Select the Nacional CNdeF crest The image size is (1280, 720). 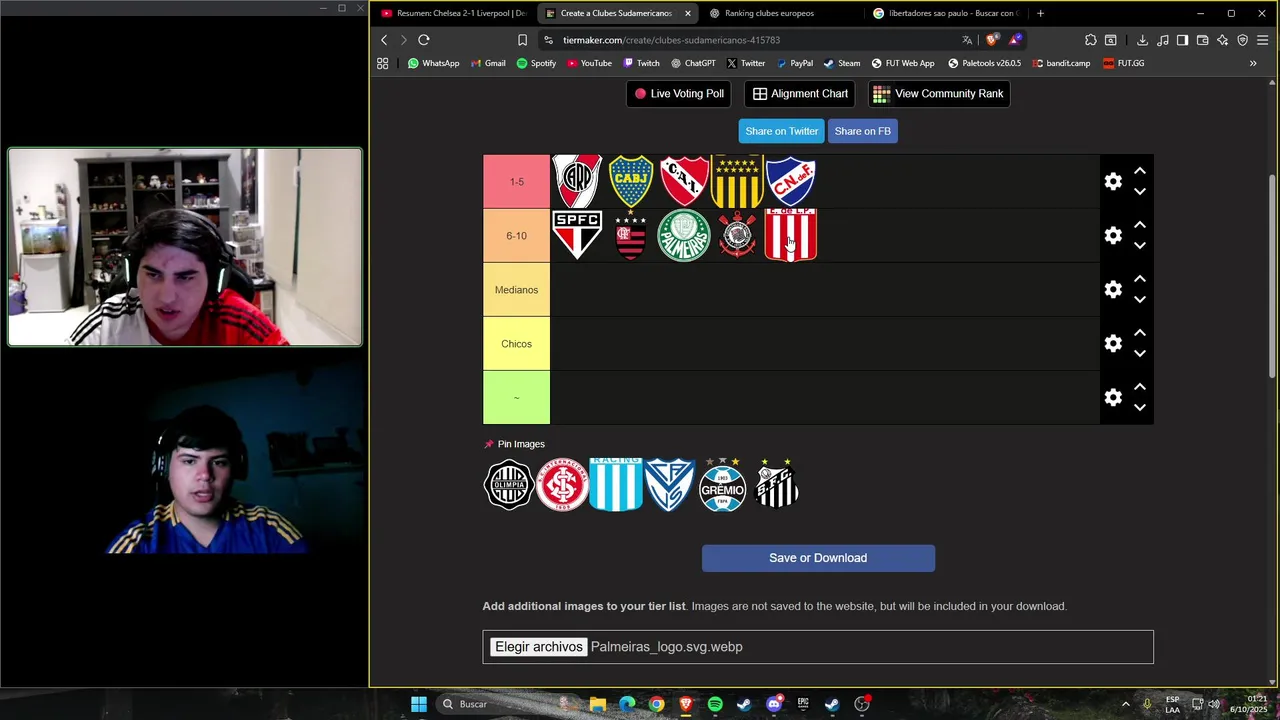[791, 181]
